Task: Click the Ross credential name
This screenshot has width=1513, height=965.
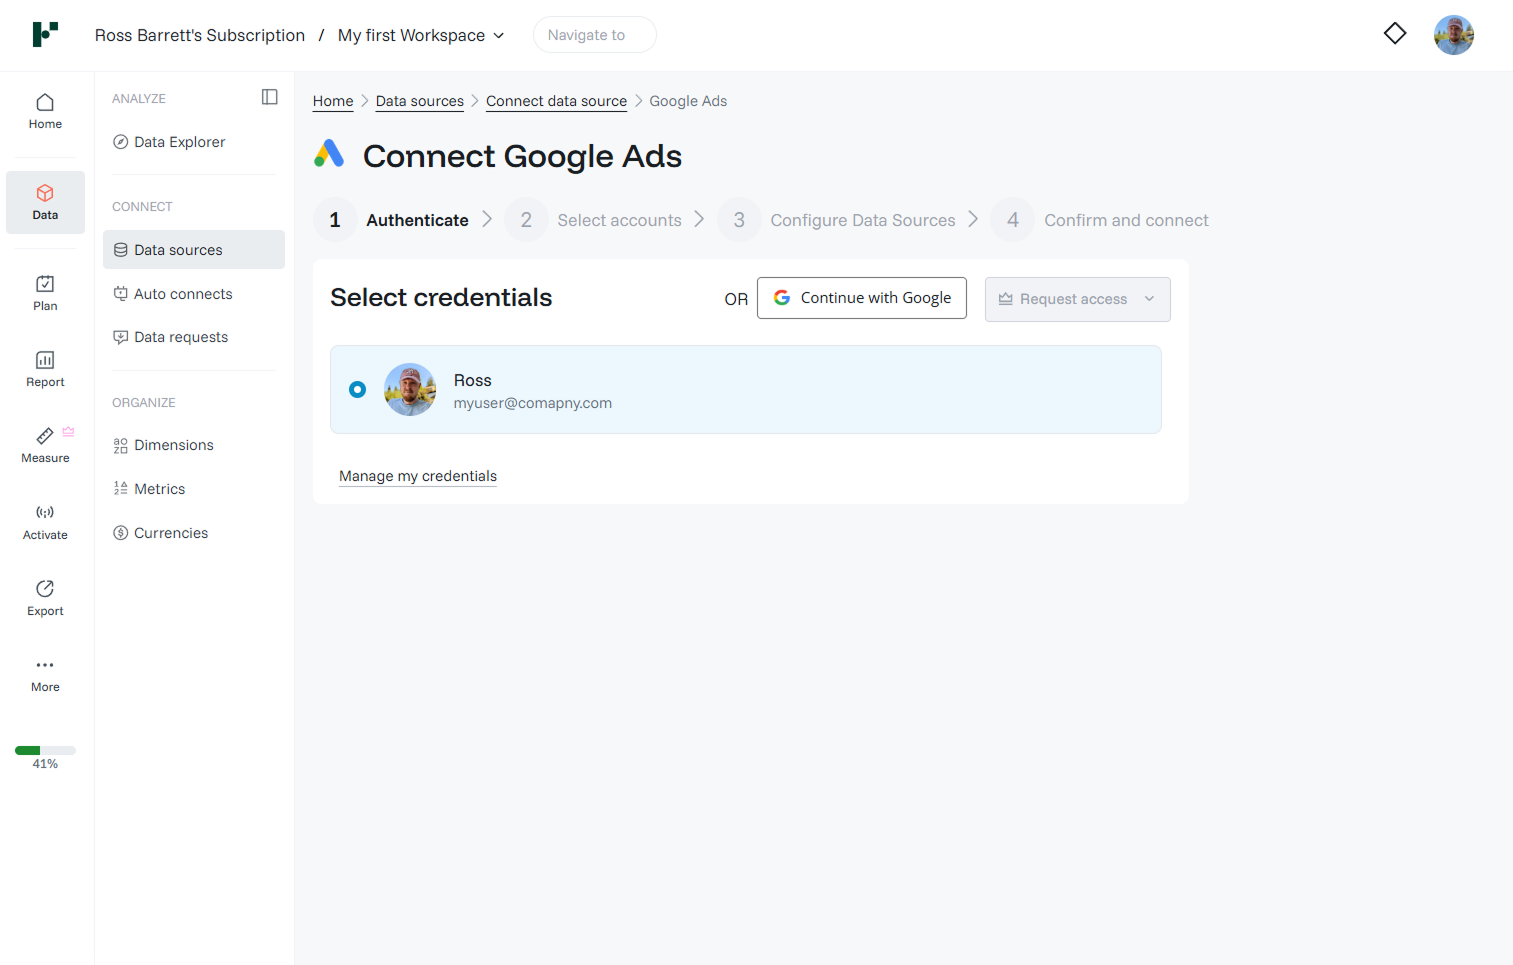Action: (x=473, y=380)
